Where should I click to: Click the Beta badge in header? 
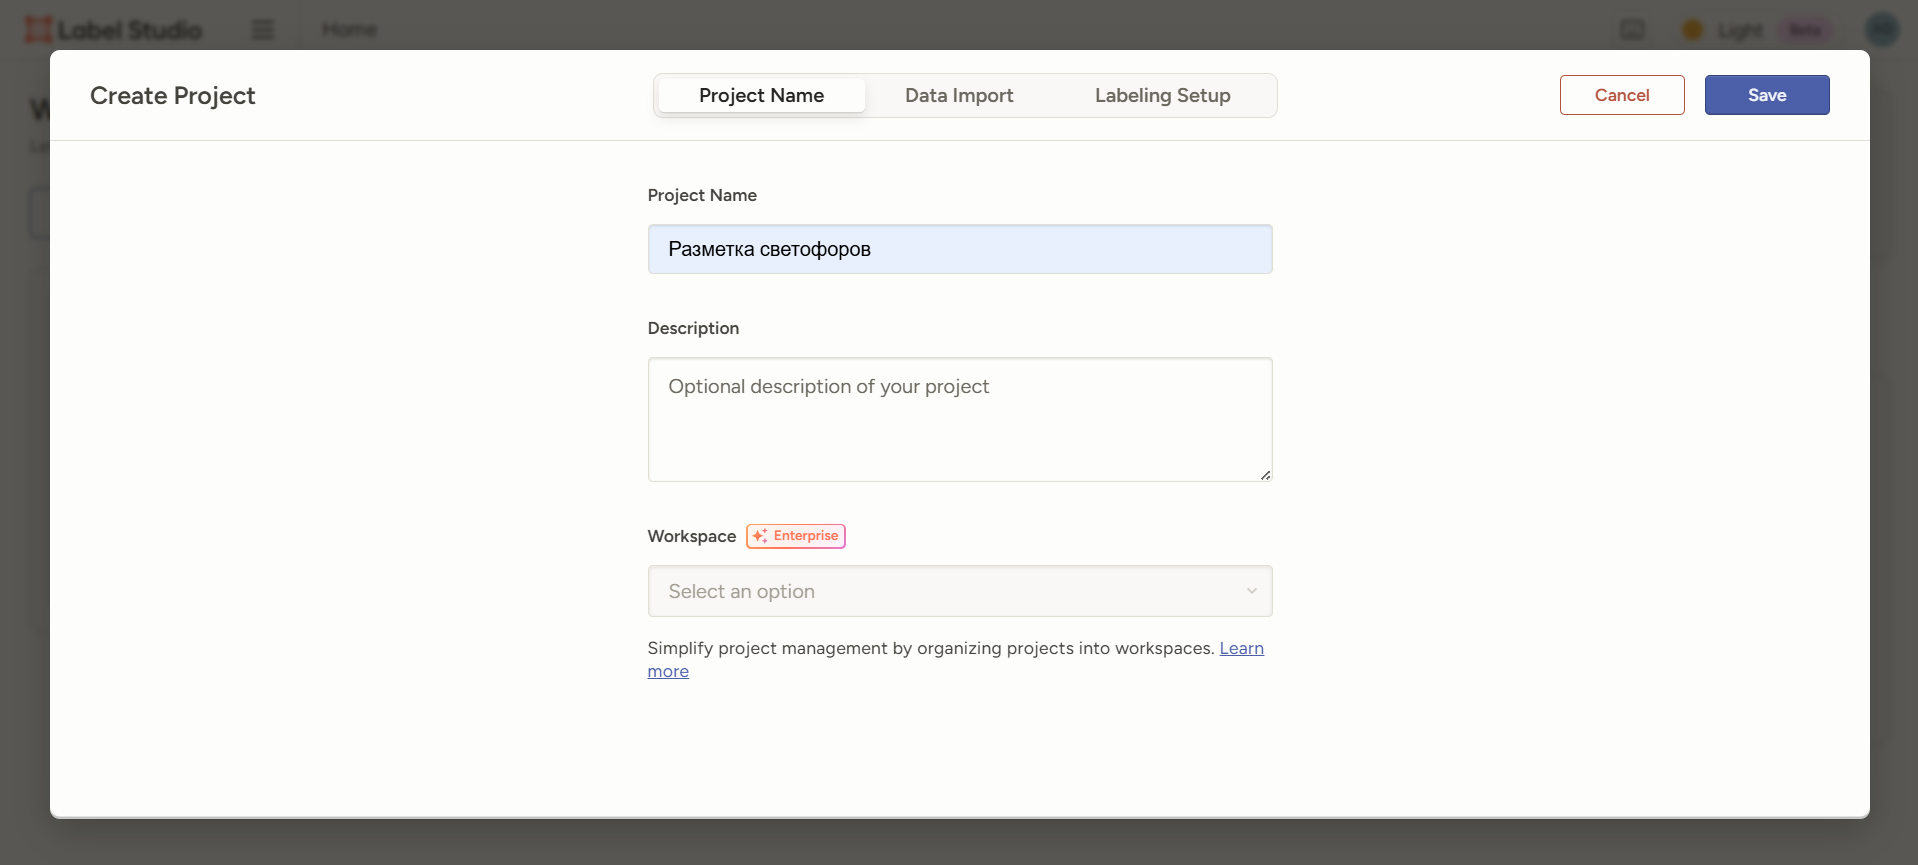pos(1804,30)
